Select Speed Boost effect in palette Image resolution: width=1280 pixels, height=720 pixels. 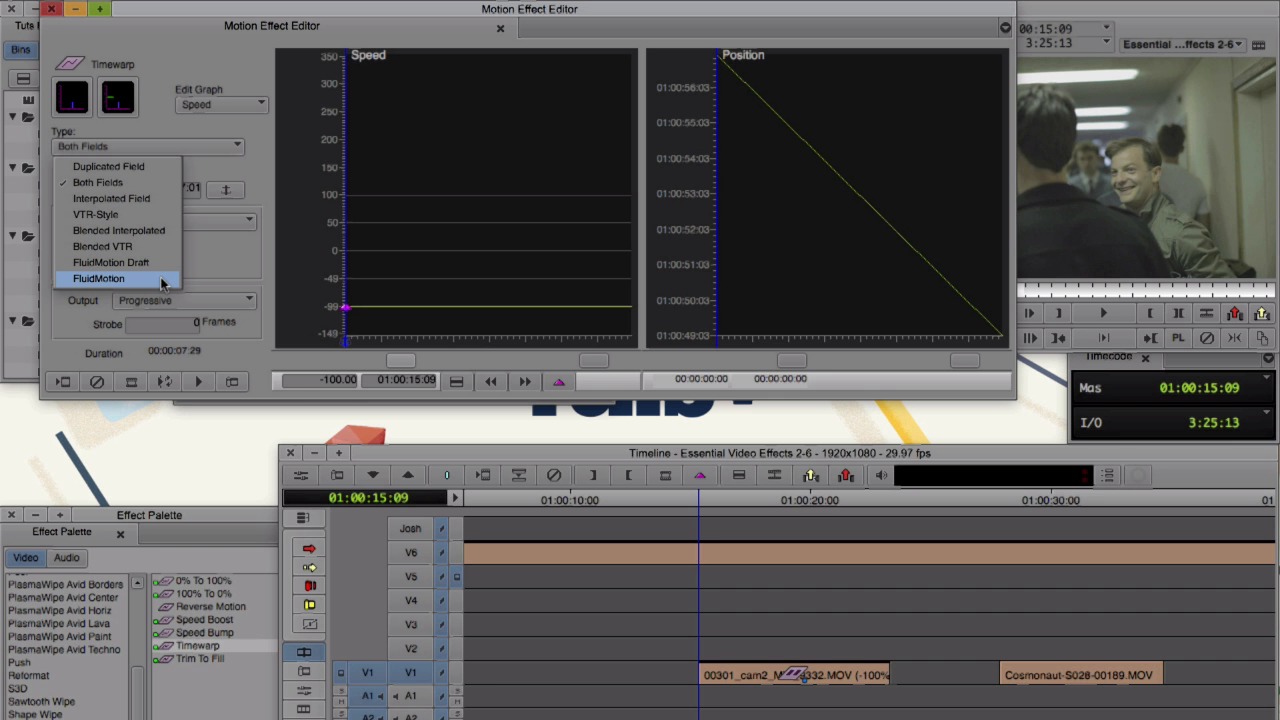pos(204,620)
